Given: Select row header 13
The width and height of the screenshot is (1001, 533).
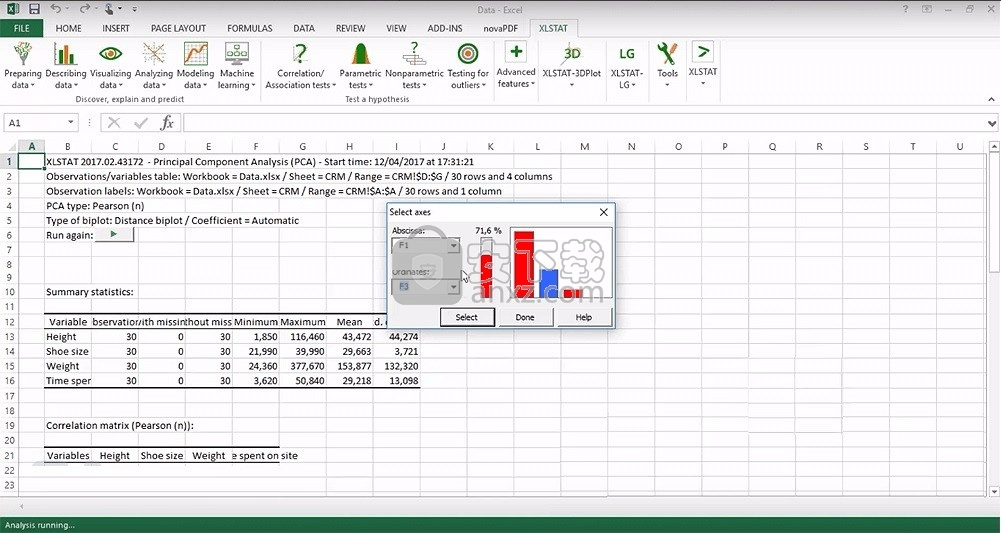Looking at the screenshot, I should coord(9,336).
